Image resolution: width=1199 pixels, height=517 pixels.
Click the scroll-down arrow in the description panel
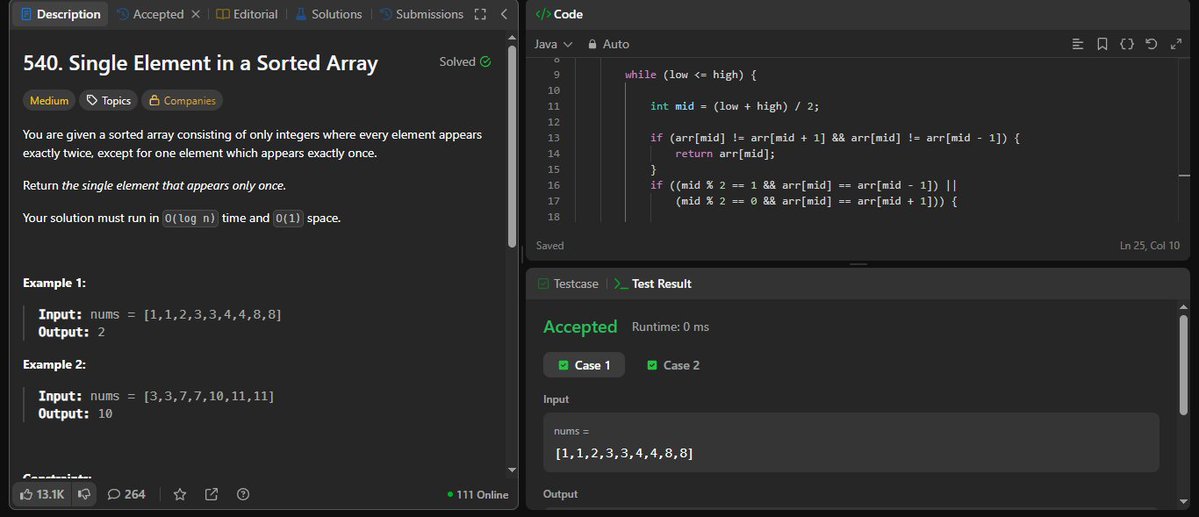click(512, 470)
